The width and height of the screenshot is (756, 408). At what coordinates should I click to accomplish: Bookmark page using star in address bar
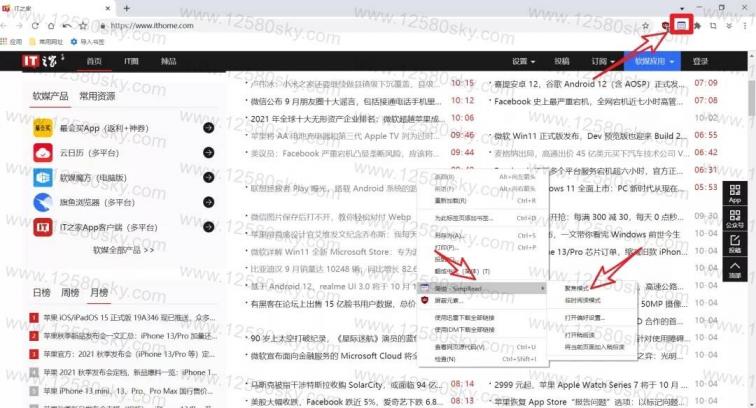(x=646, y=26)
